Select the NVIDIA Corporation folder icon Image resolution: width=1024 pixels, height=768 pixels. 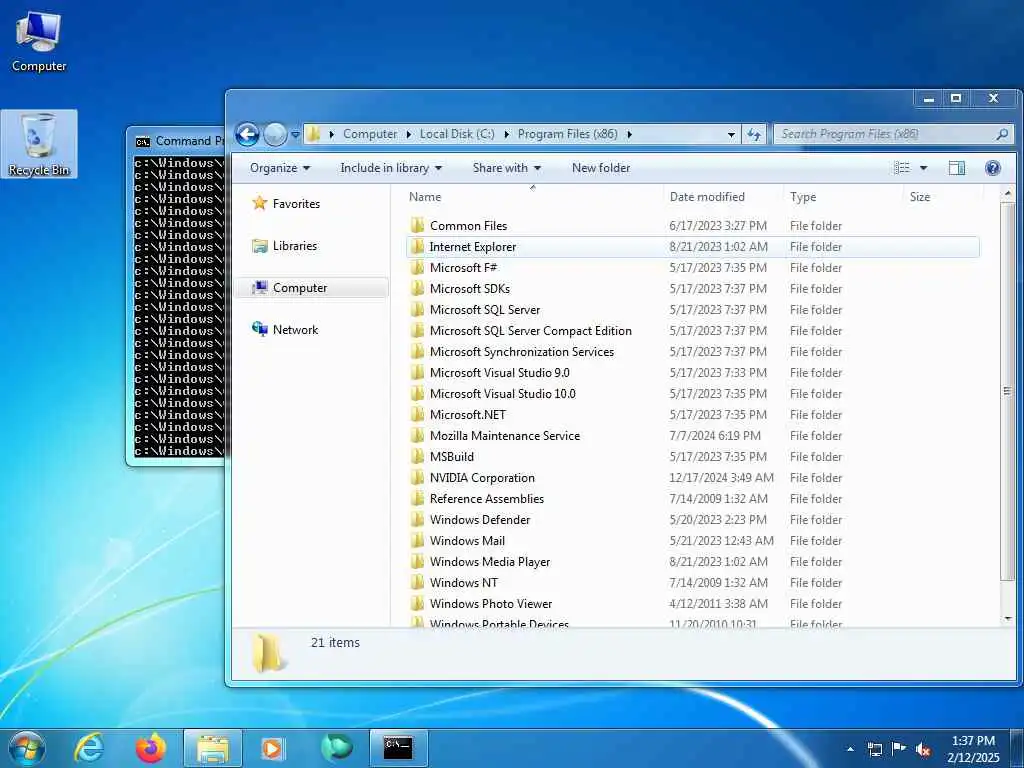[417, 478]
